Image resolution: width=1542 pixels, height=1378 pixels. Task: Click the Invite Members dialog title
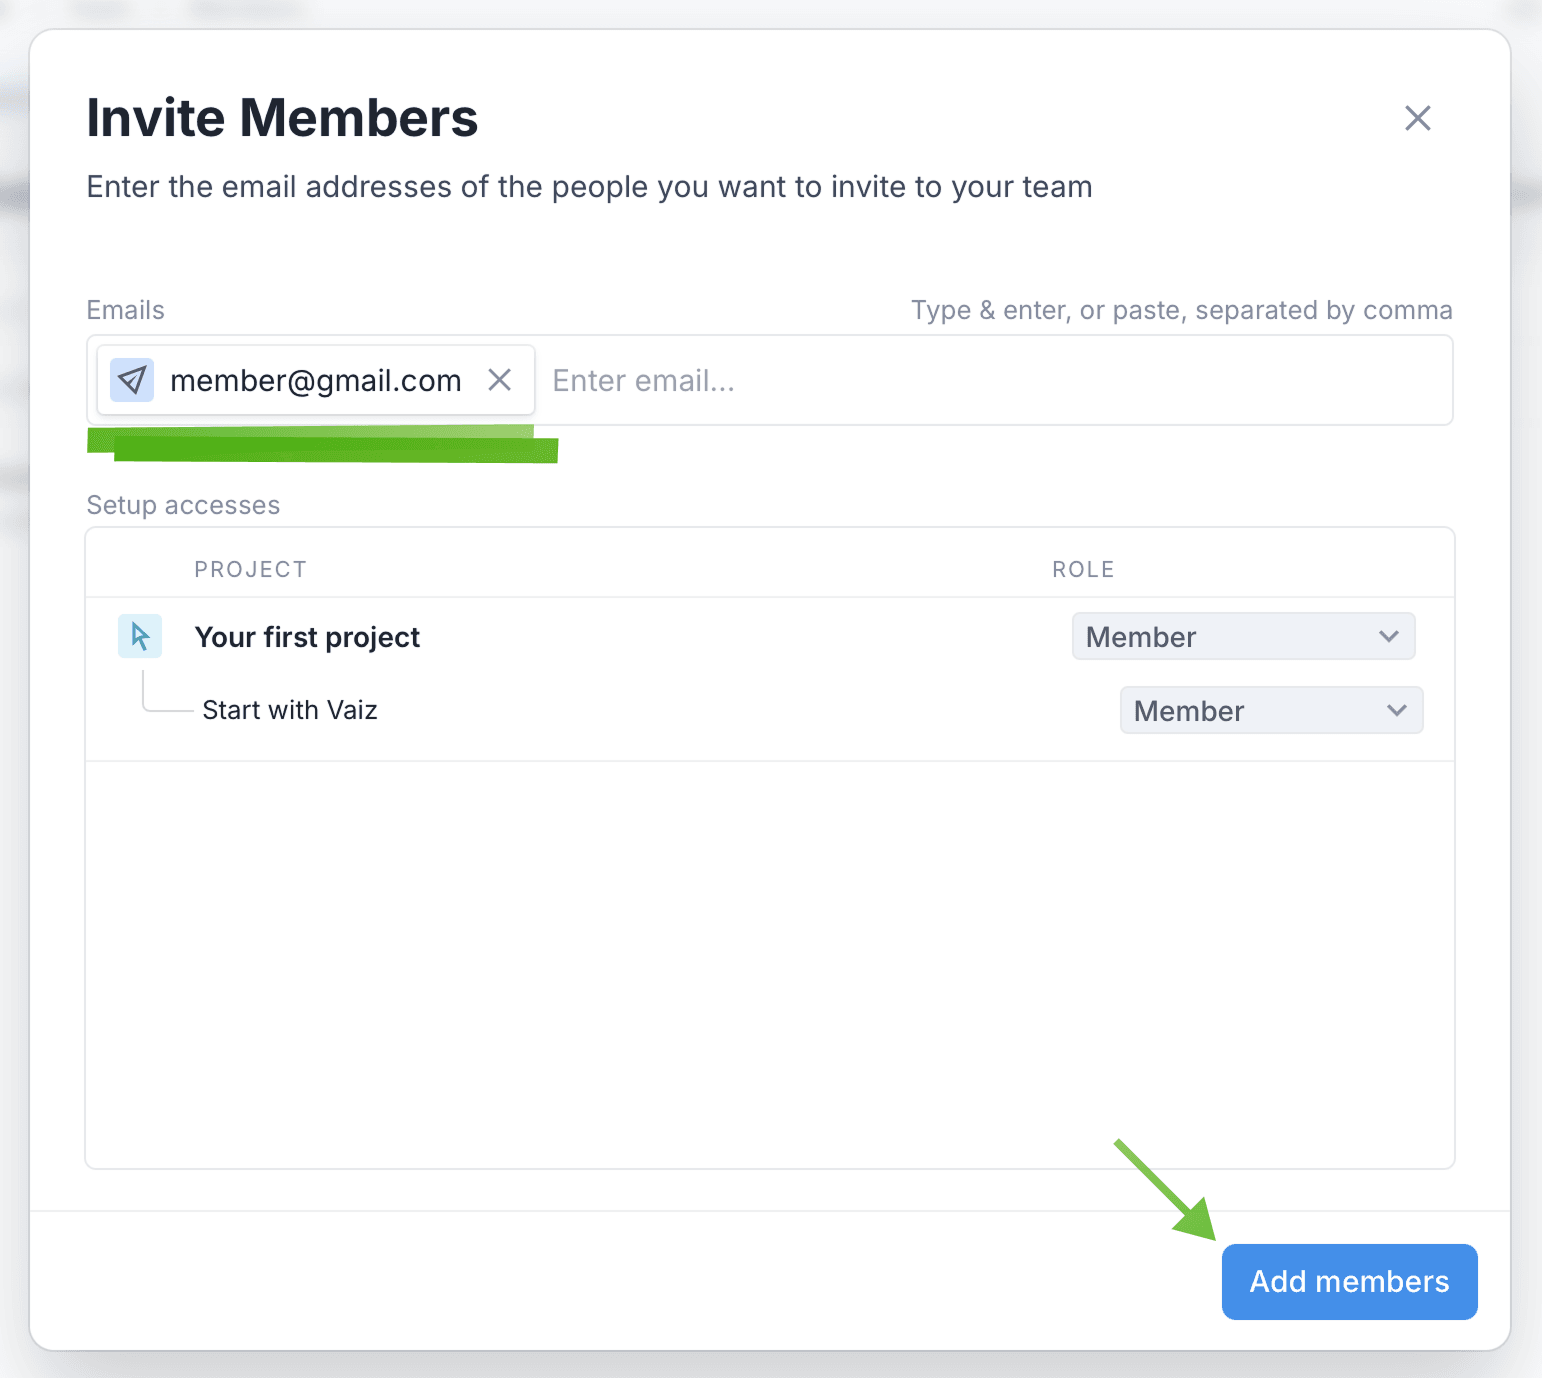(282, 118)
